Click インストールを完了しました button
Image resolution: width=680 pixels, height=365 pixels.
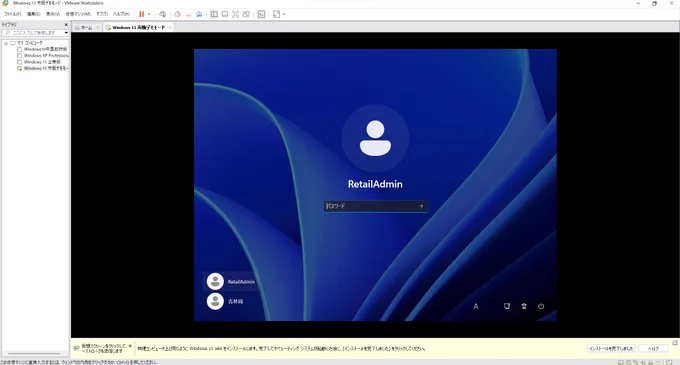coord(611,349)
